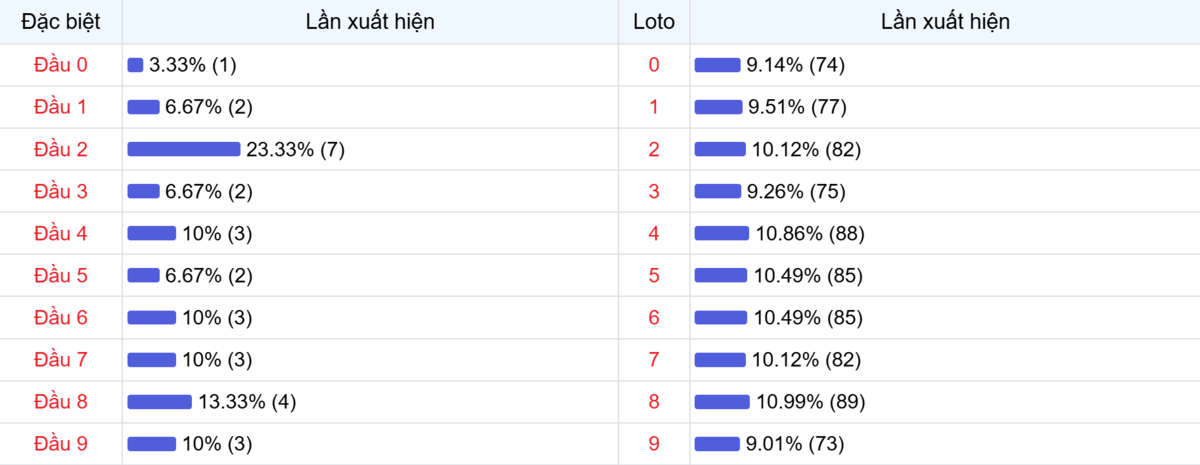Select the "9.01% (73)" value text

[x=796, y=443]
